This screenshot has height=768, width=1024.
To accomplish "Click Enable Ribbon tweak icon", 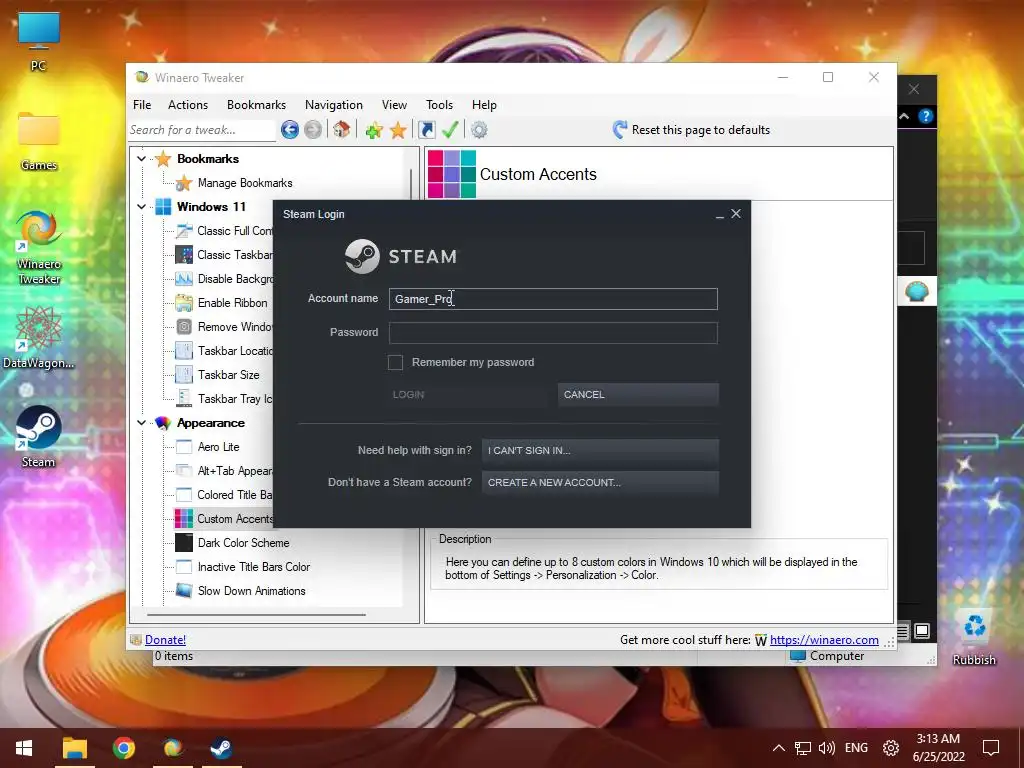I will pos(184,303).
